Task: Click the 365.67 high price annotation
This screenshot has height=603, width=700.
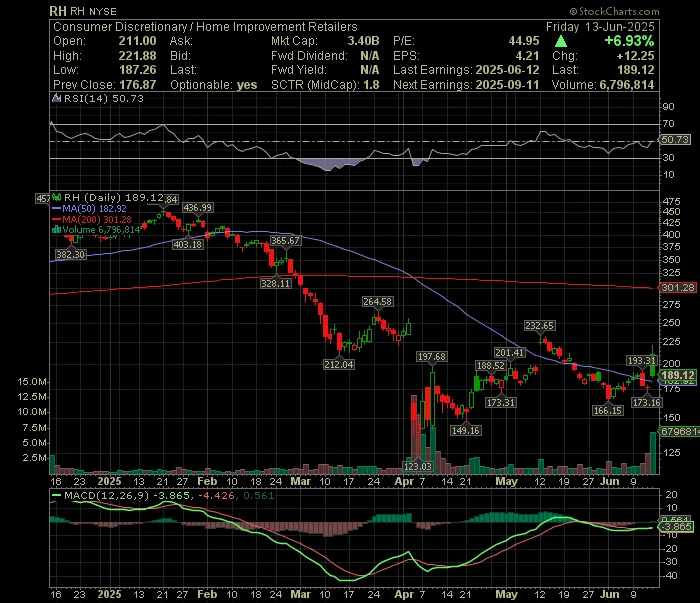Action: tap(285, 241)
